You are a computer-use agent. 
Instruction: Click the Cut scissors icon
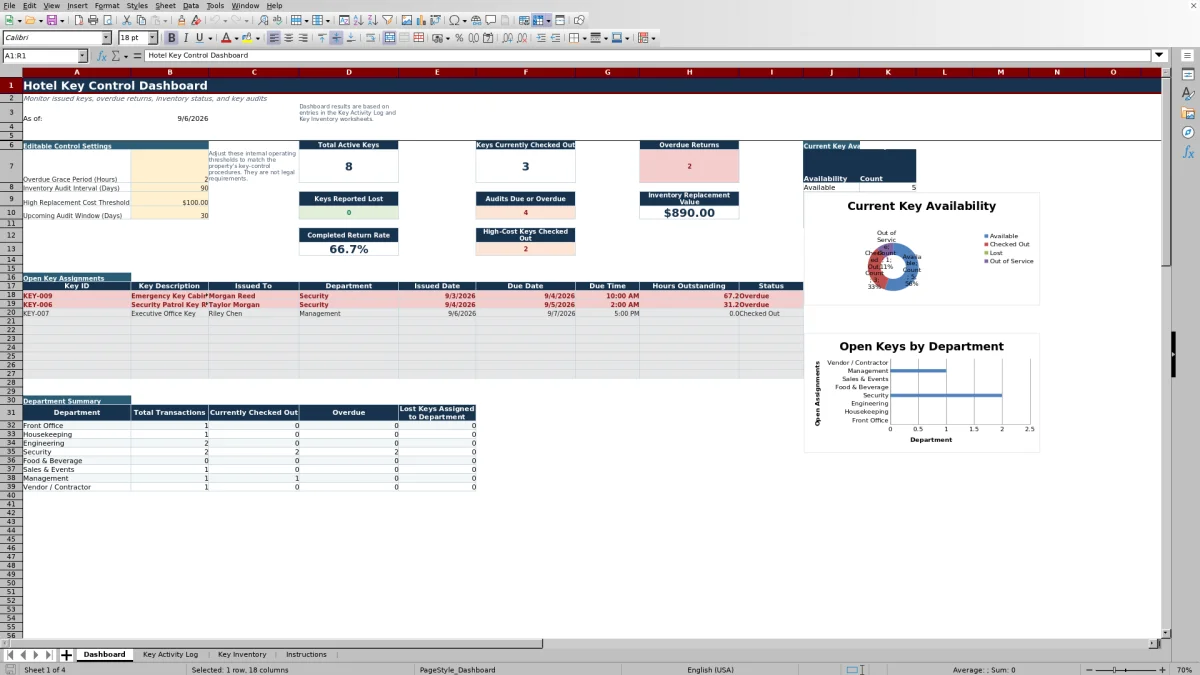(x=126, y=20)
